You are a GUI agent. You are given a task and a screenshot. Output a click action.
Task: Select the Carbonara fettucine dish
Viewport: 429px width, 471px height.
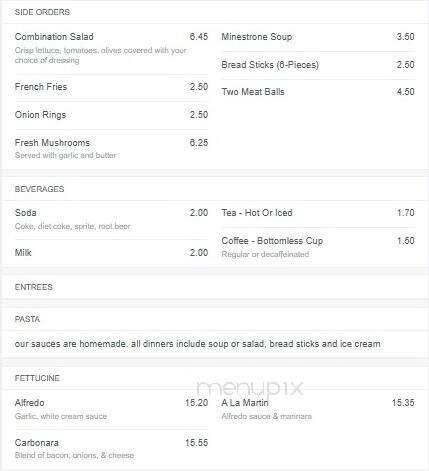pos(111,449)
